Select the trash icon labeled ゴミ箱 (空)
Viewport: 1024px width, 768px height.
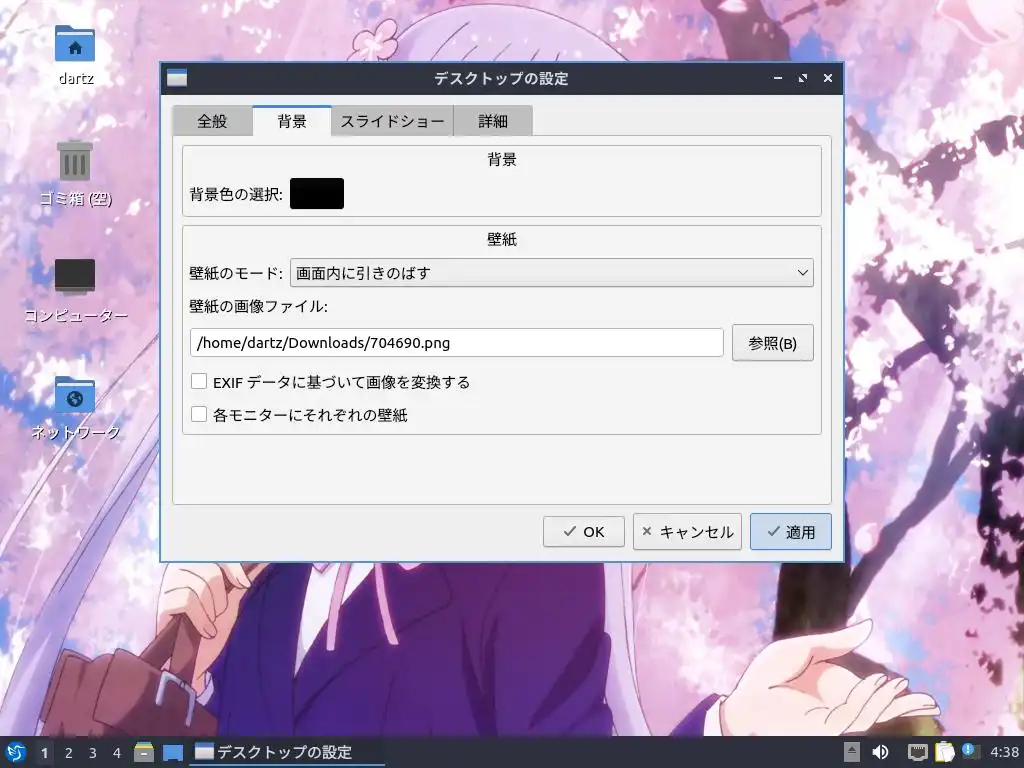[x=74, y=161]
